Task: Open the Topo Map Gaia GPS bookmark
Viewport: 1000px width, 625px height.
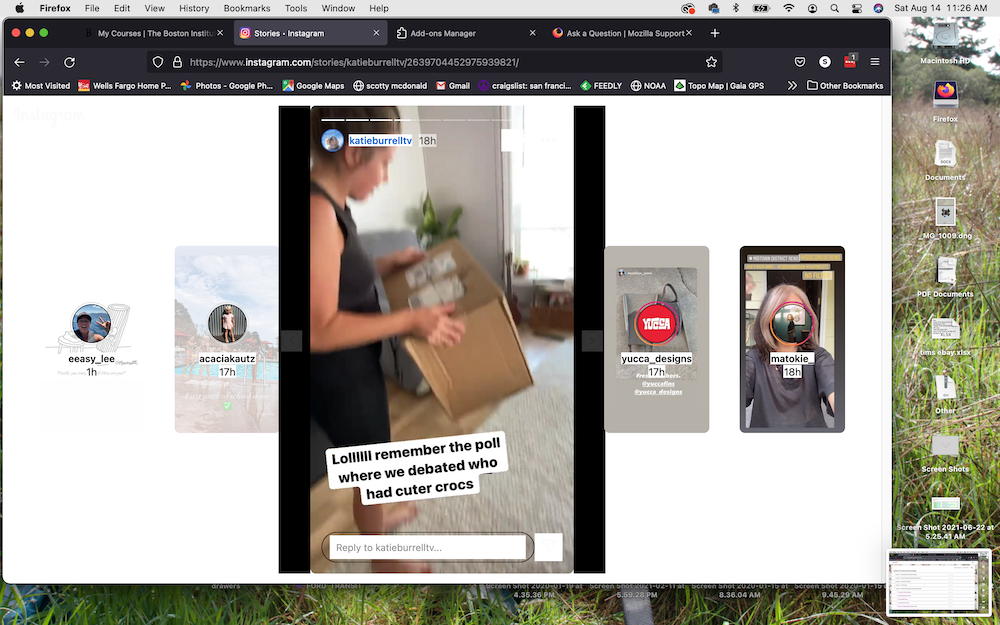Action: (719, 85)
